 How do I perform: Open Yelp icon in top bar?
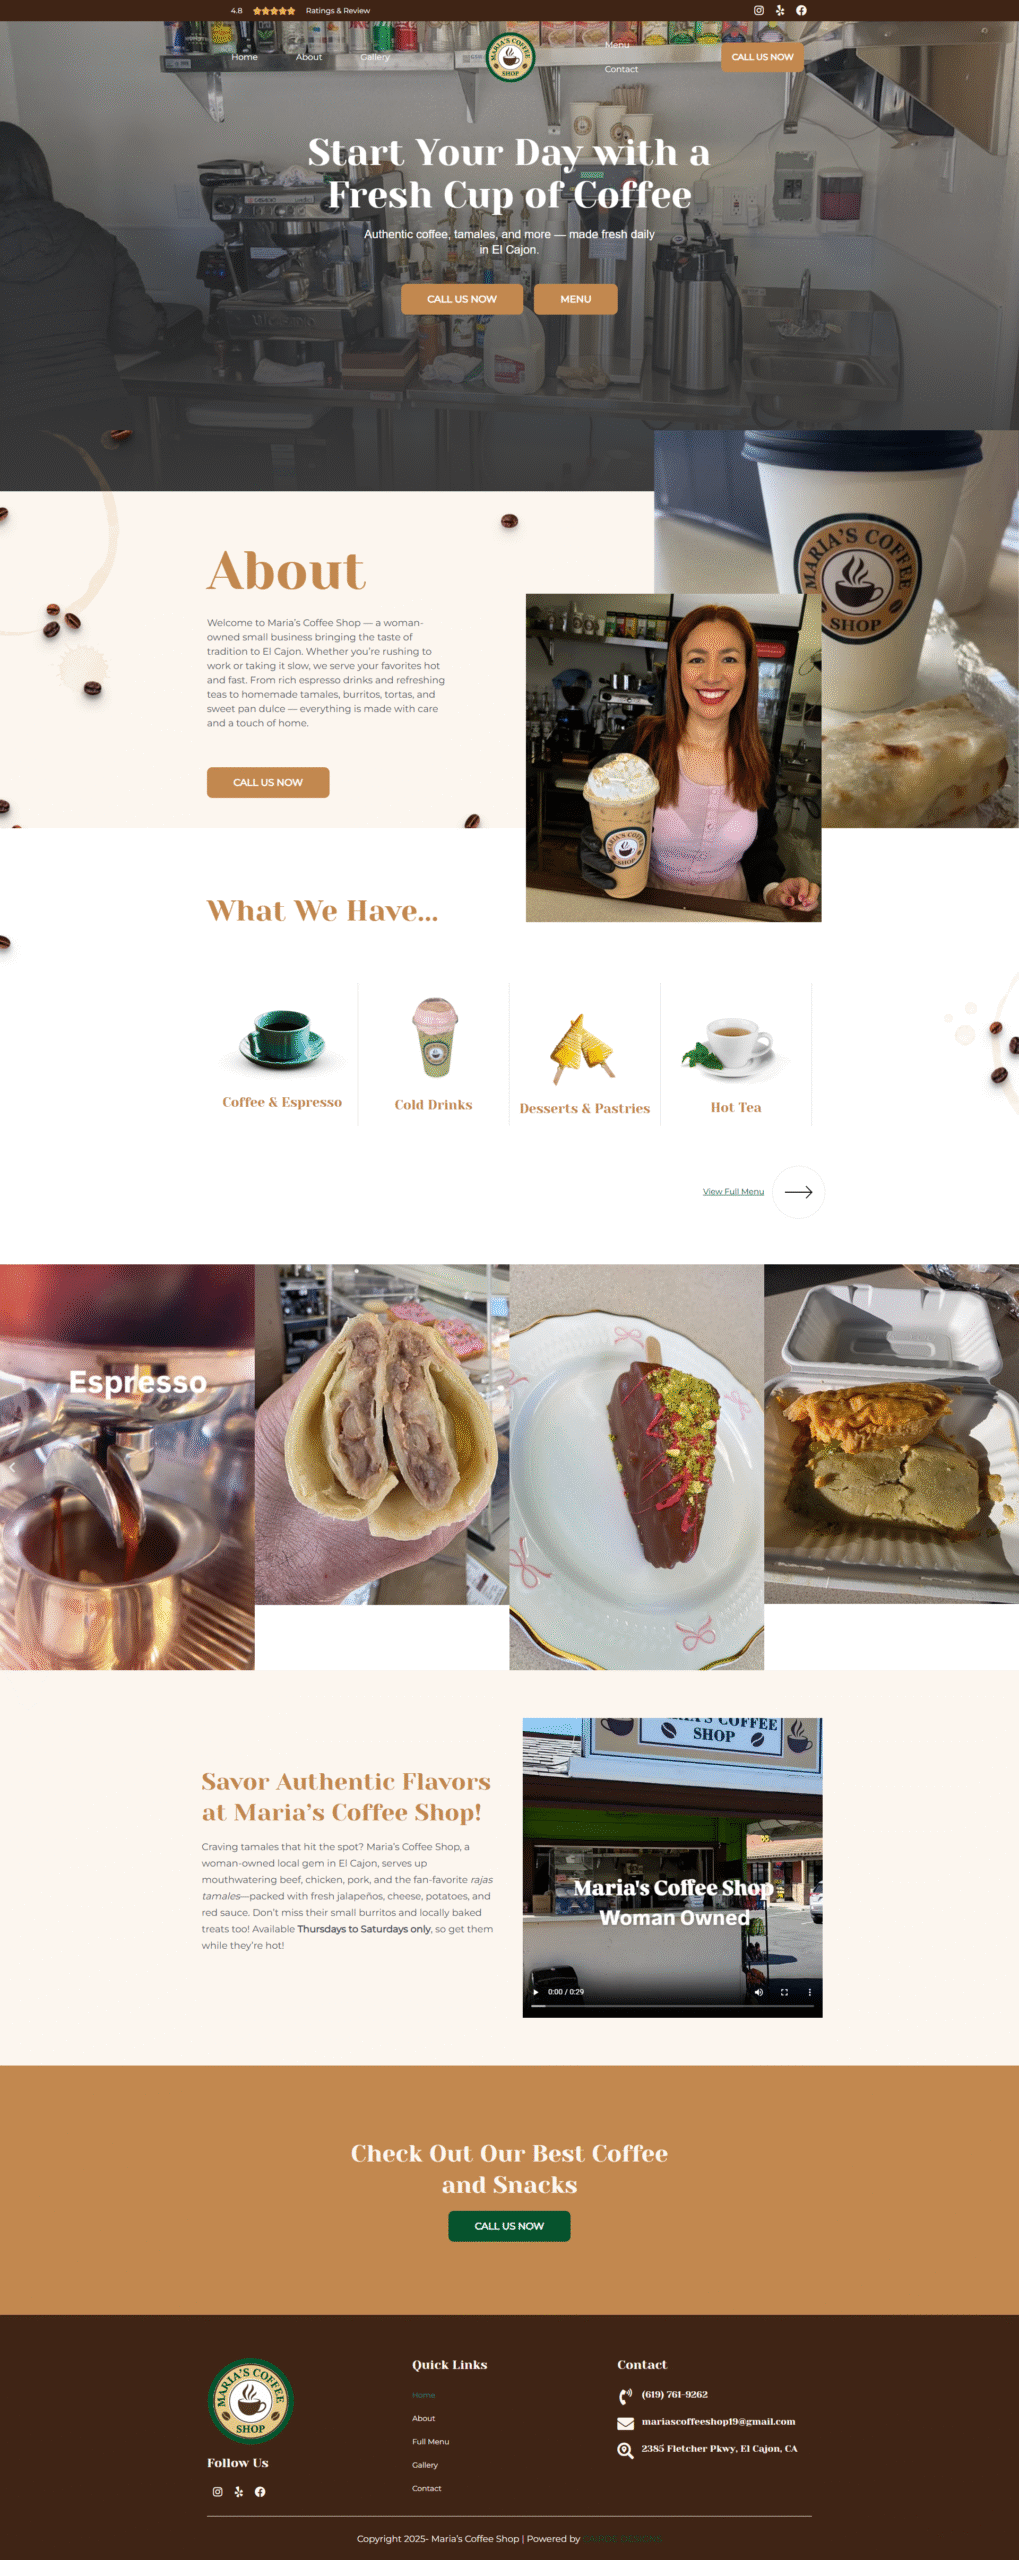(780, 10)
